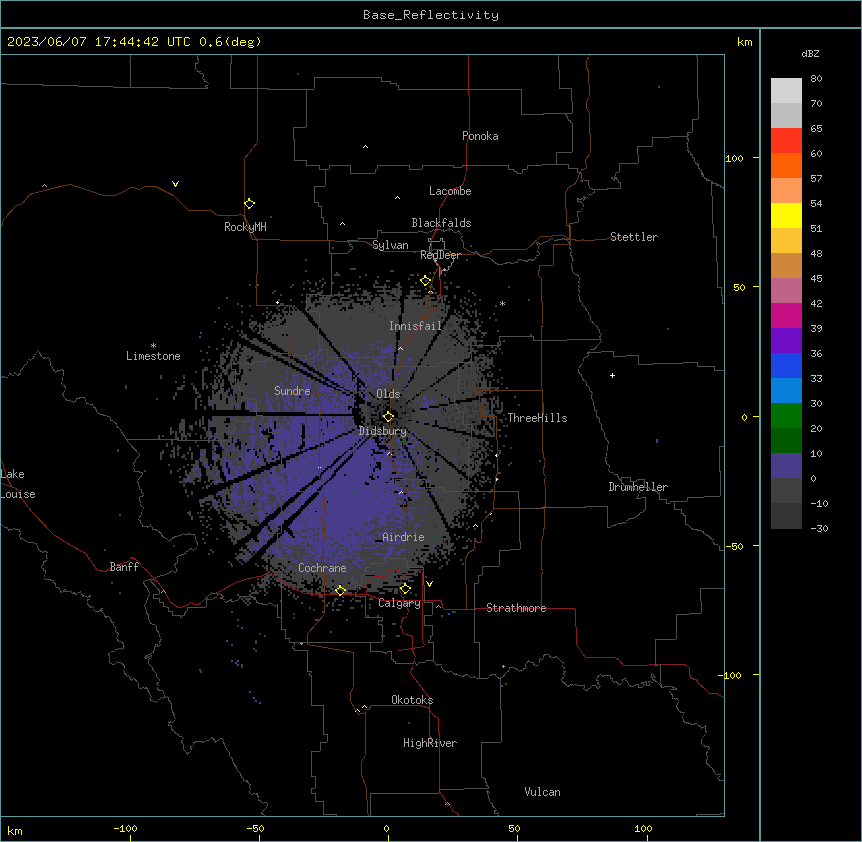
Task: Click the asterisk marker above the Limestone label
Action: point(153,346)
